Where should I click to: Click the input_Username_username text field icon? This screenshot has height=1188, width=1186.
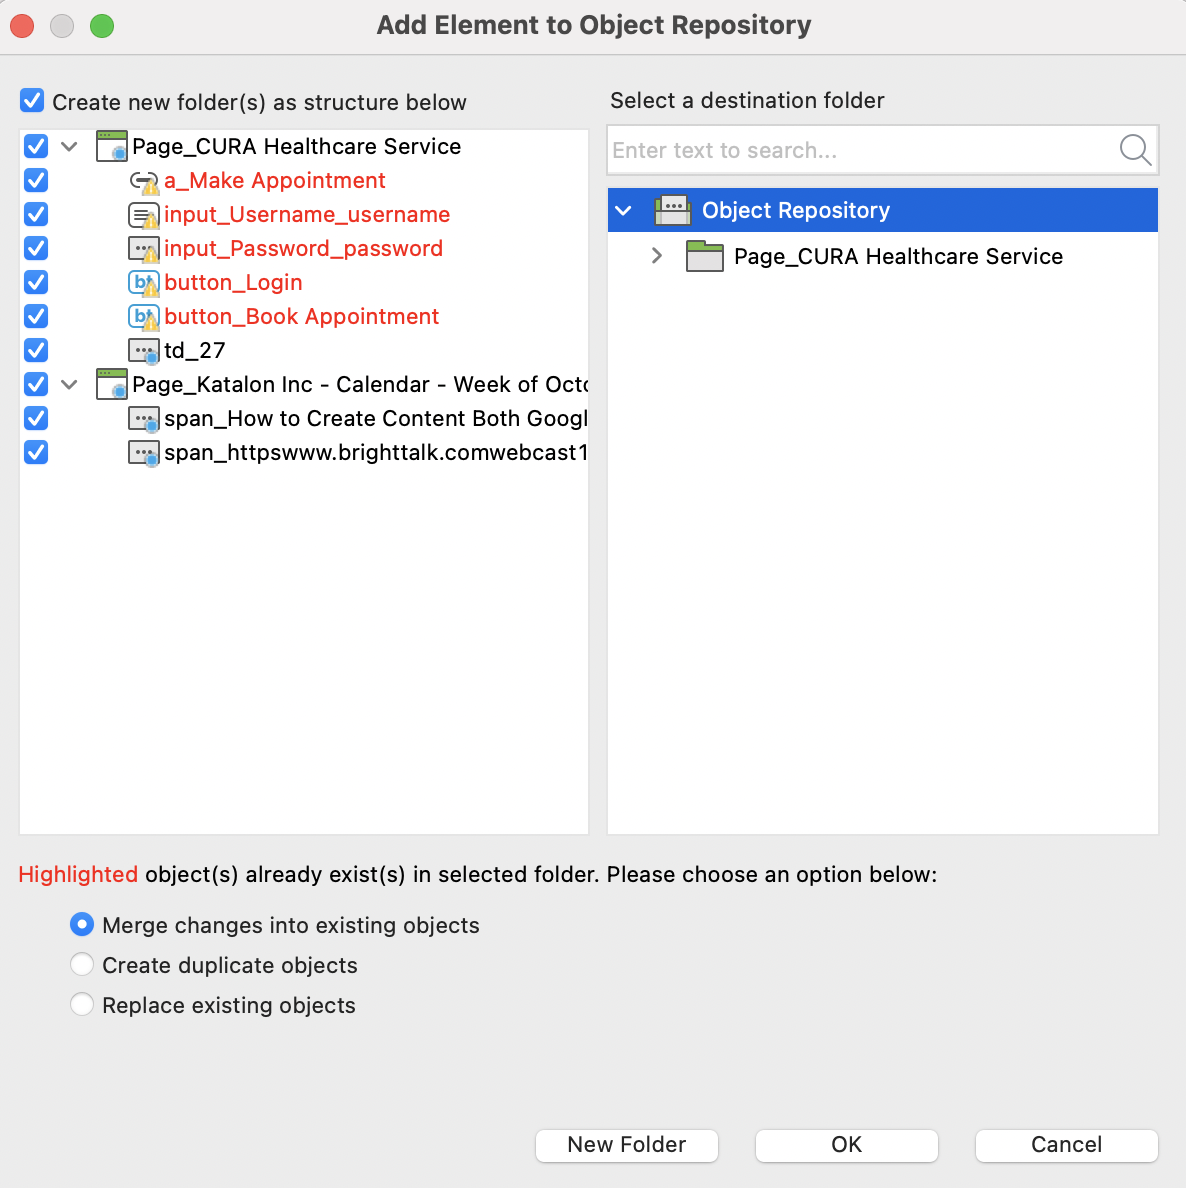144,215
